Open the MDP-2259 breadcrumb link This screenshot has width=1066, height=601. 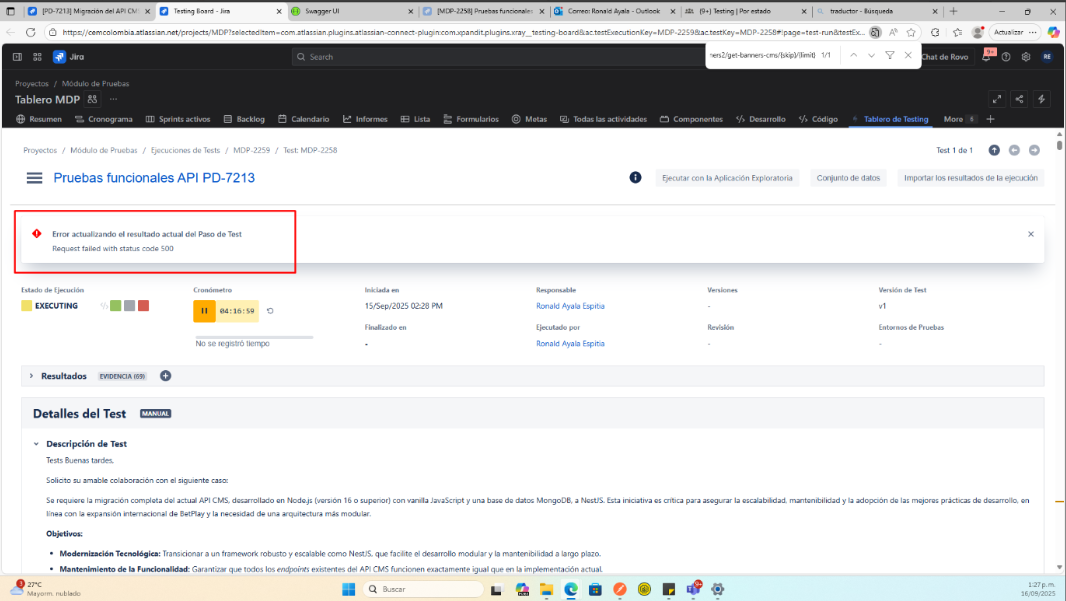tap(251, 150)
